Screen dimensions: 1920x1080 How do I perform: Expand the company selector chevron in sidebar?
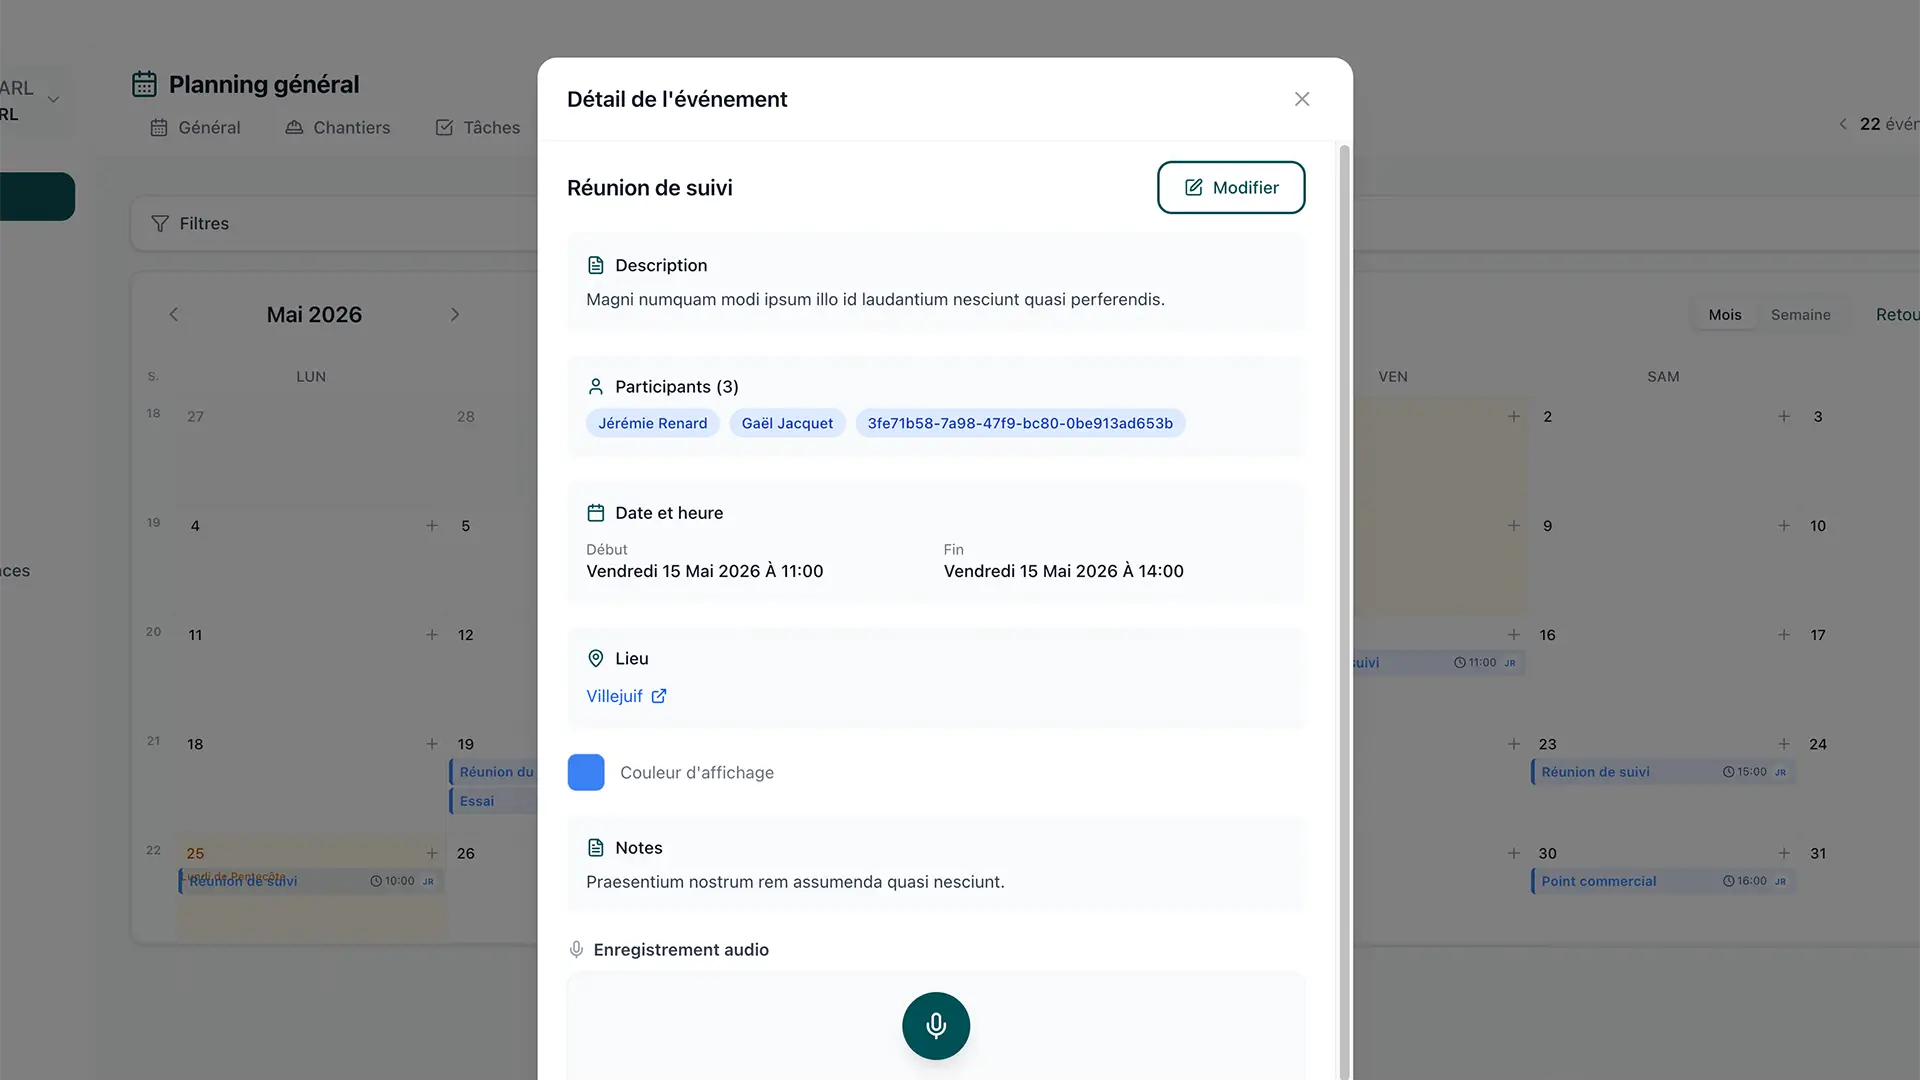54,99
